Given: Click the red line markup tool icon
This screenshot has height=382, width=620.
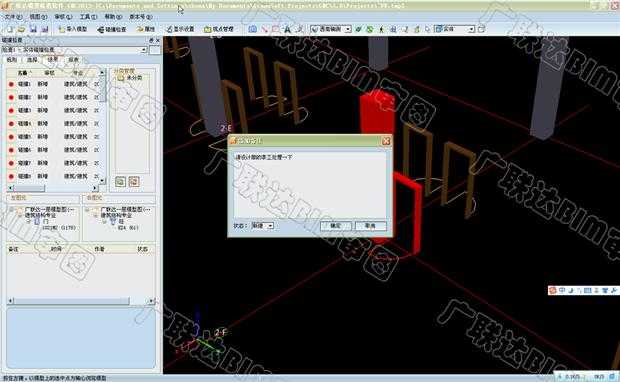Looking at the screenshot, I should (265, 29).
